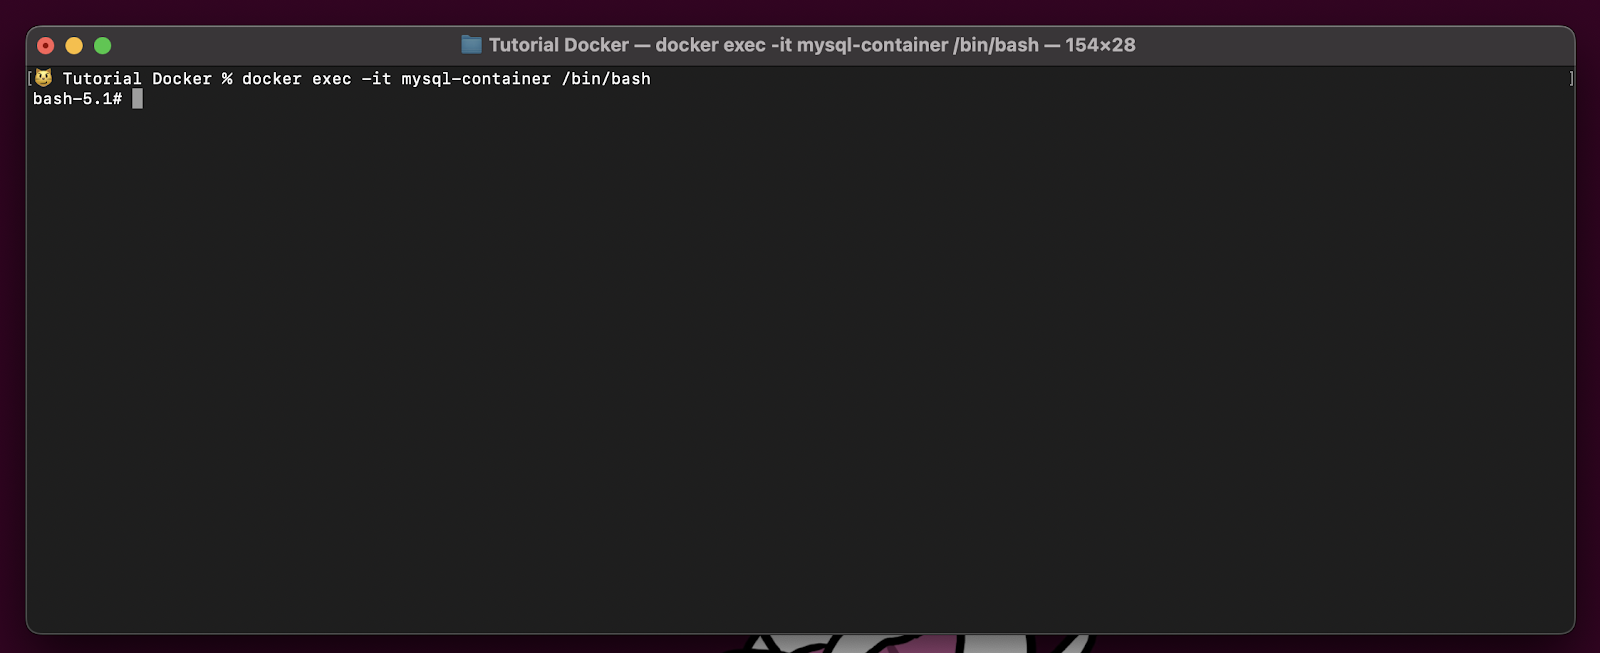Click the folder proxy icon in title bar
1600x653 pixels.
click(x=471, y=45)
